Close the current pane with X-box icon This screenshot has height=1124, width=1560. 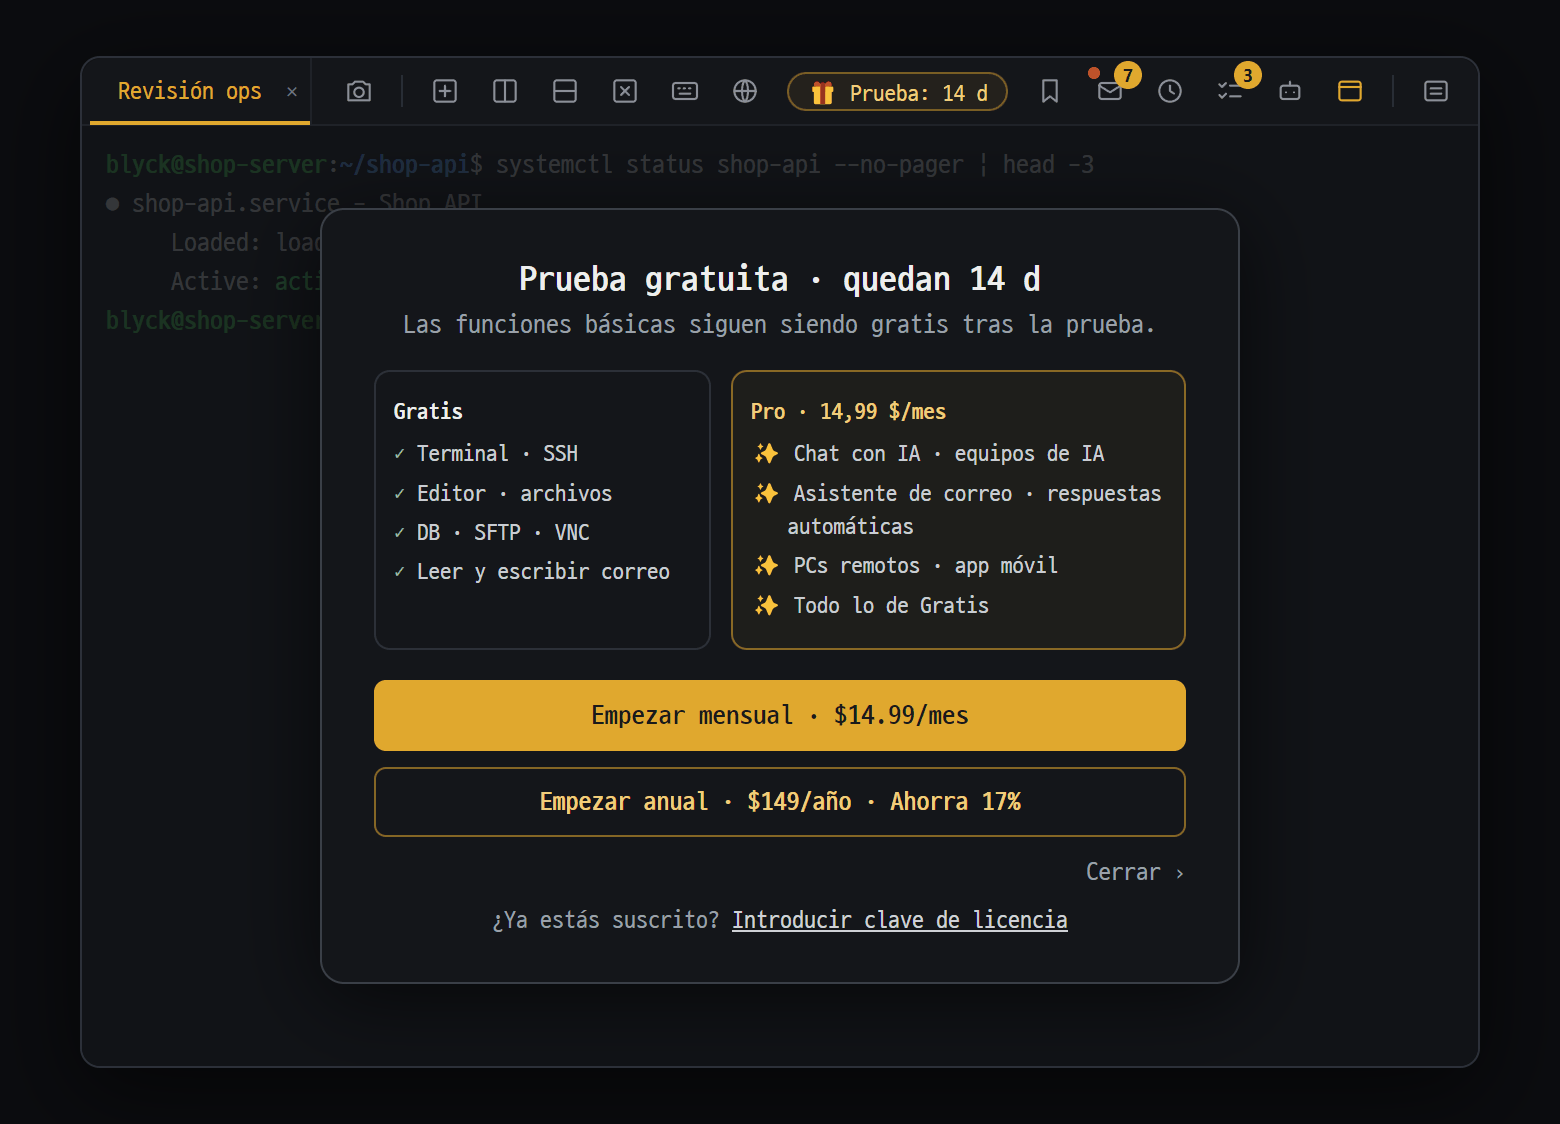(x=625, y=92)
